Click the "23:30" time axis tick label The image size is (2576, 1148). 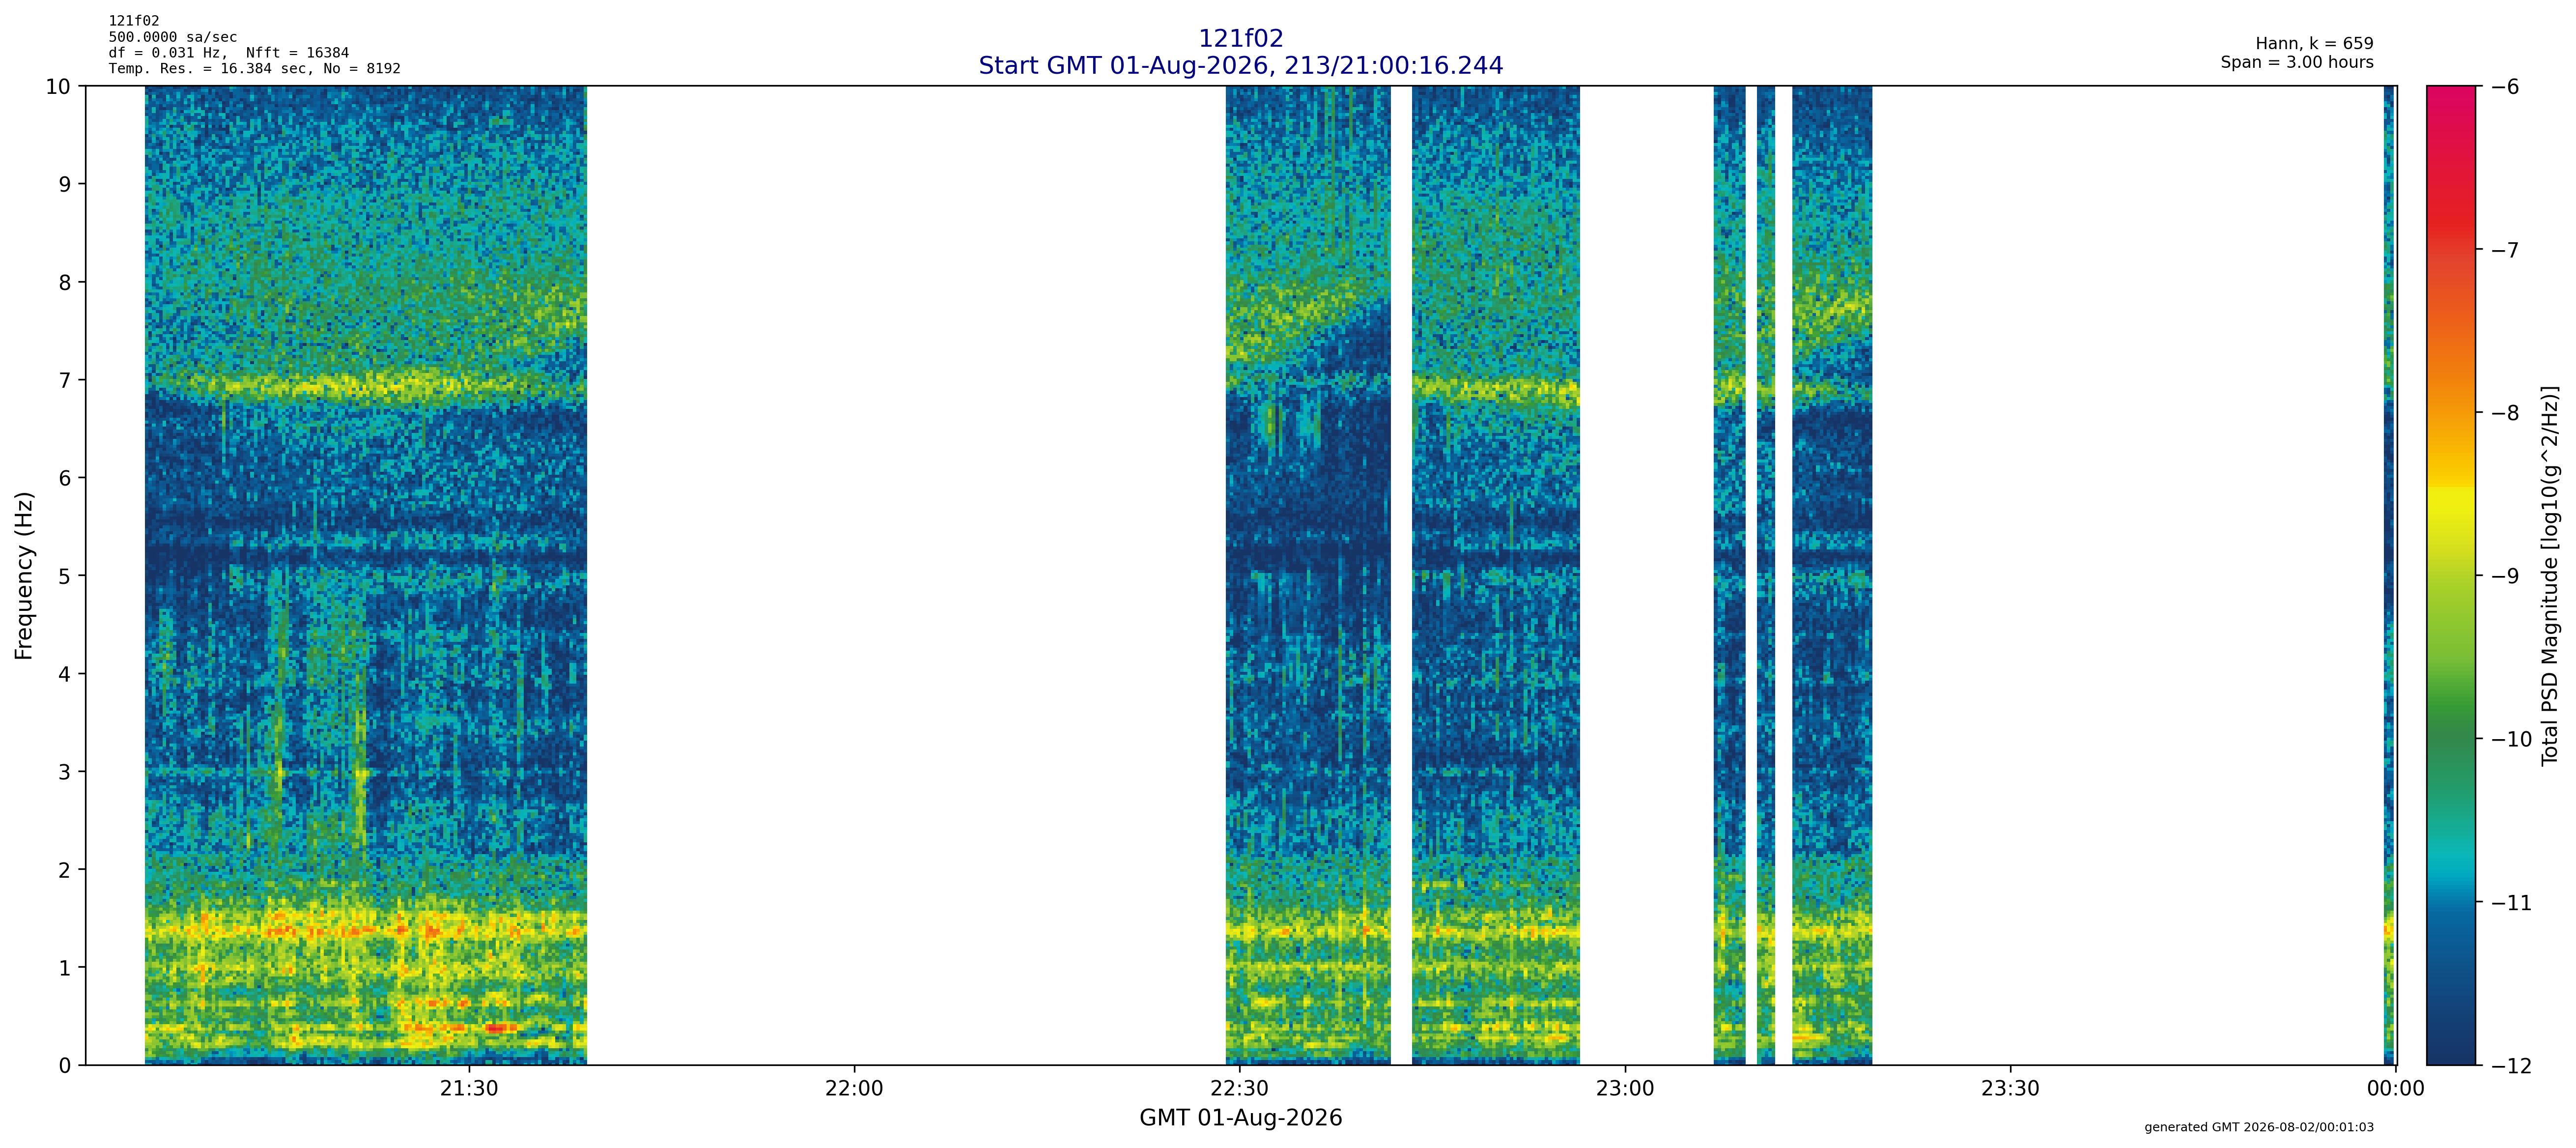coord(2010,1089)
